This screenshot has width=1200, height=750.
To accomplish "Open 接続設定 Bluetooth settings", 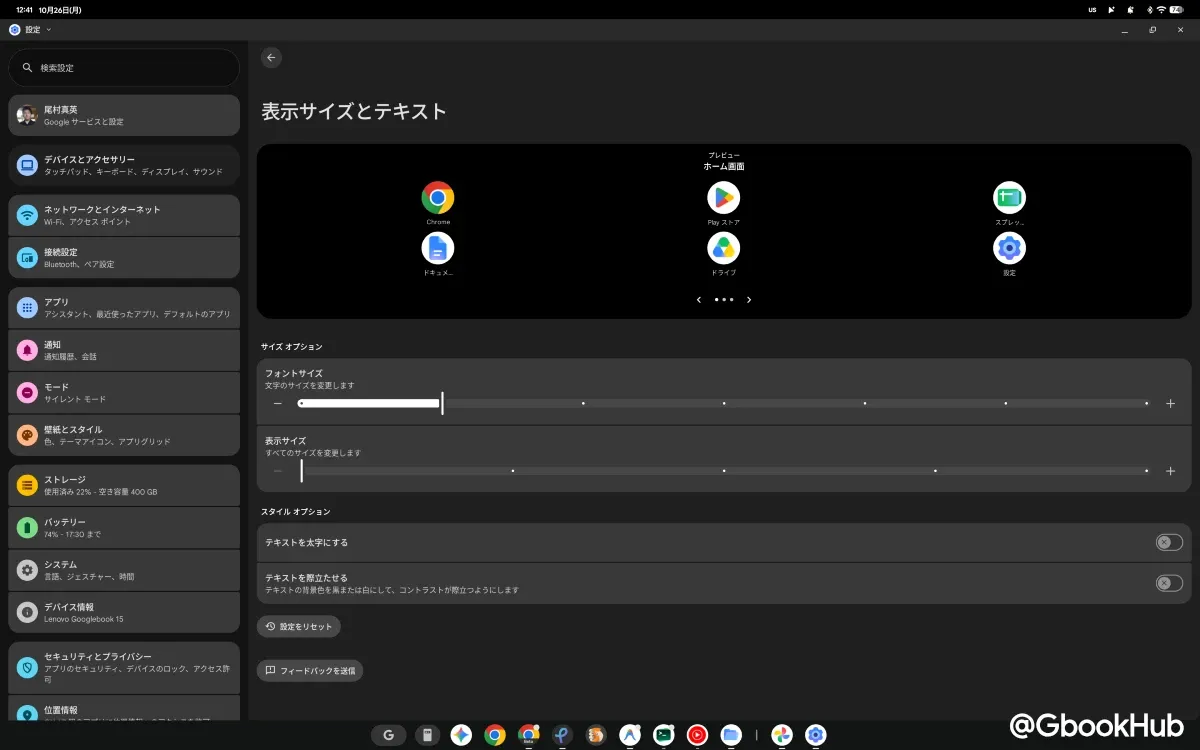I will click(x=124, y=258).
